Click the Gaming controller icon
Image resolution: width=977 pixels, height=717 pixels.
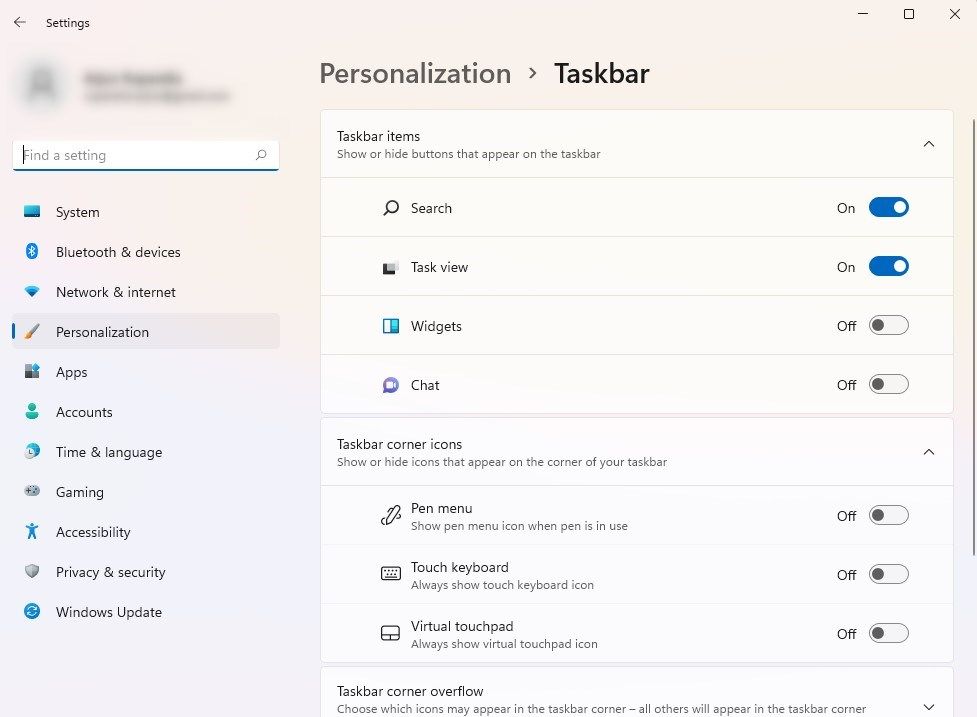pyautogui.click(x=32, y=492)
